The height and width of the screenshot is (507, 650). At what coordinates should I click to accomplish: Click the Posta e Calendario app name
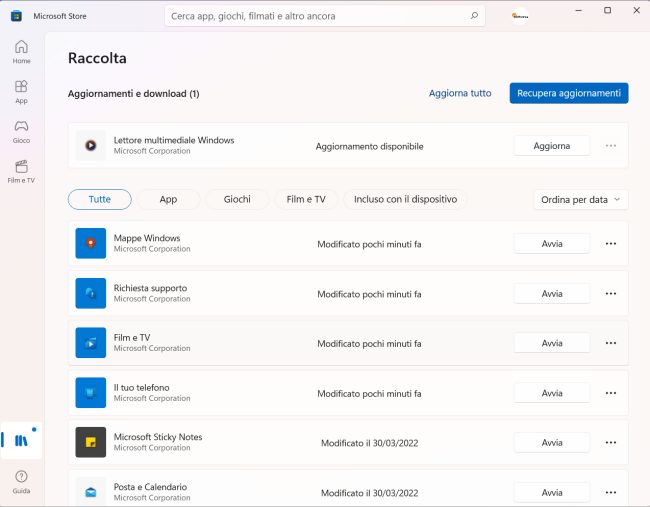coord(150,487)
